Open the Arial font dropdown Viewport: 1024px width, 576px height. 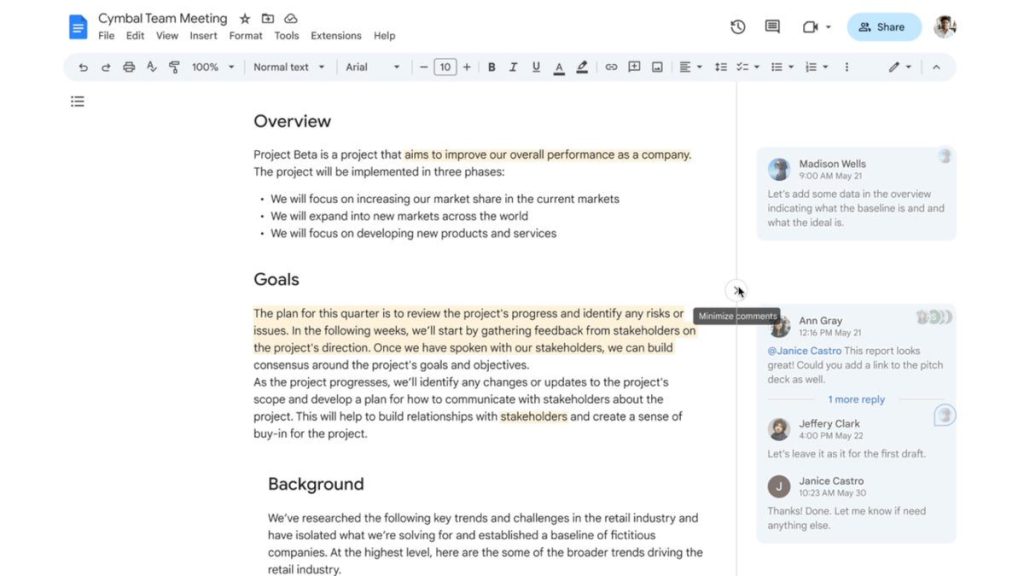[x=372, y=67]
